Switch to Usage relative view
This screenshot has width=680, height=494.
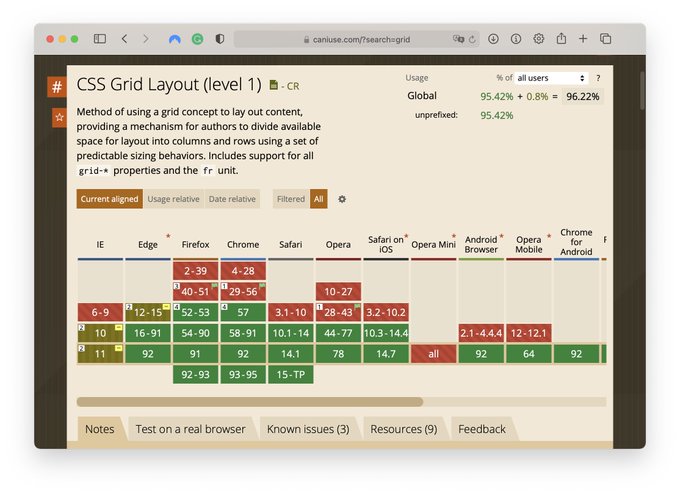[x=173, y=199]
